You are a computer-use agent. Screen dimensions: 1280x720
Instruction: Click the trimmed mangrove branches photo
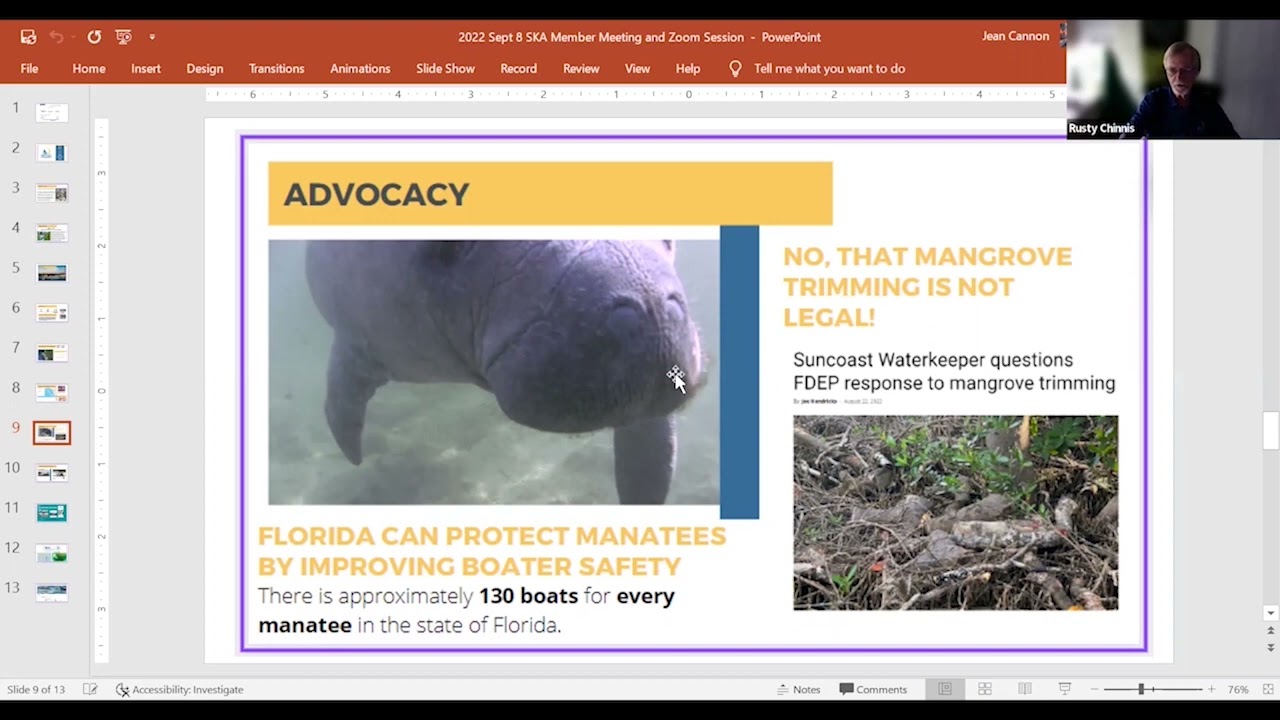click(956, 512)
